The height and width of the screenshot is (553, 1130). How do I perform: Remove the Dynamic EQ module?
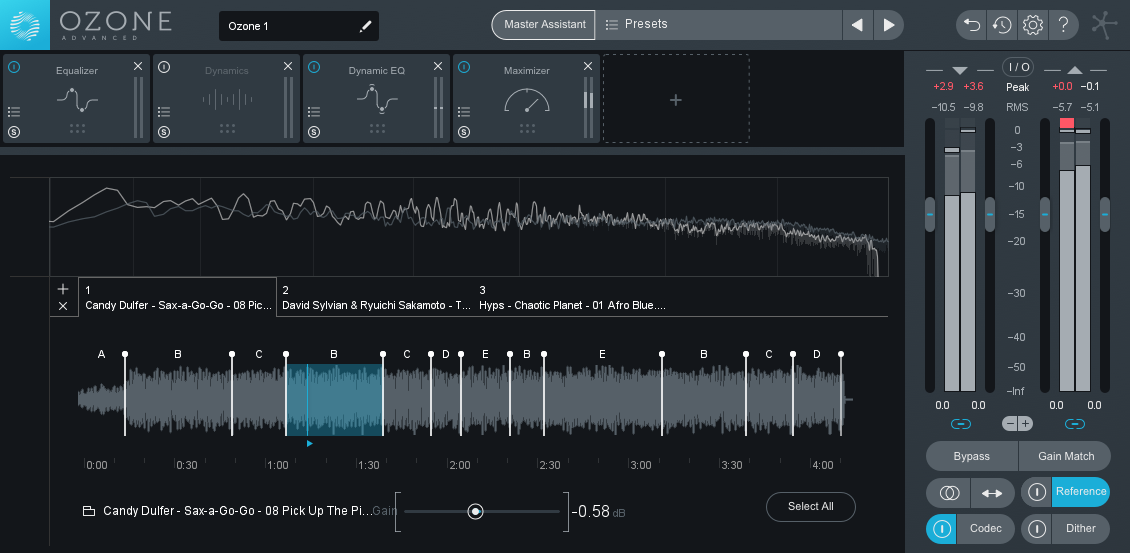click(438, 66)
